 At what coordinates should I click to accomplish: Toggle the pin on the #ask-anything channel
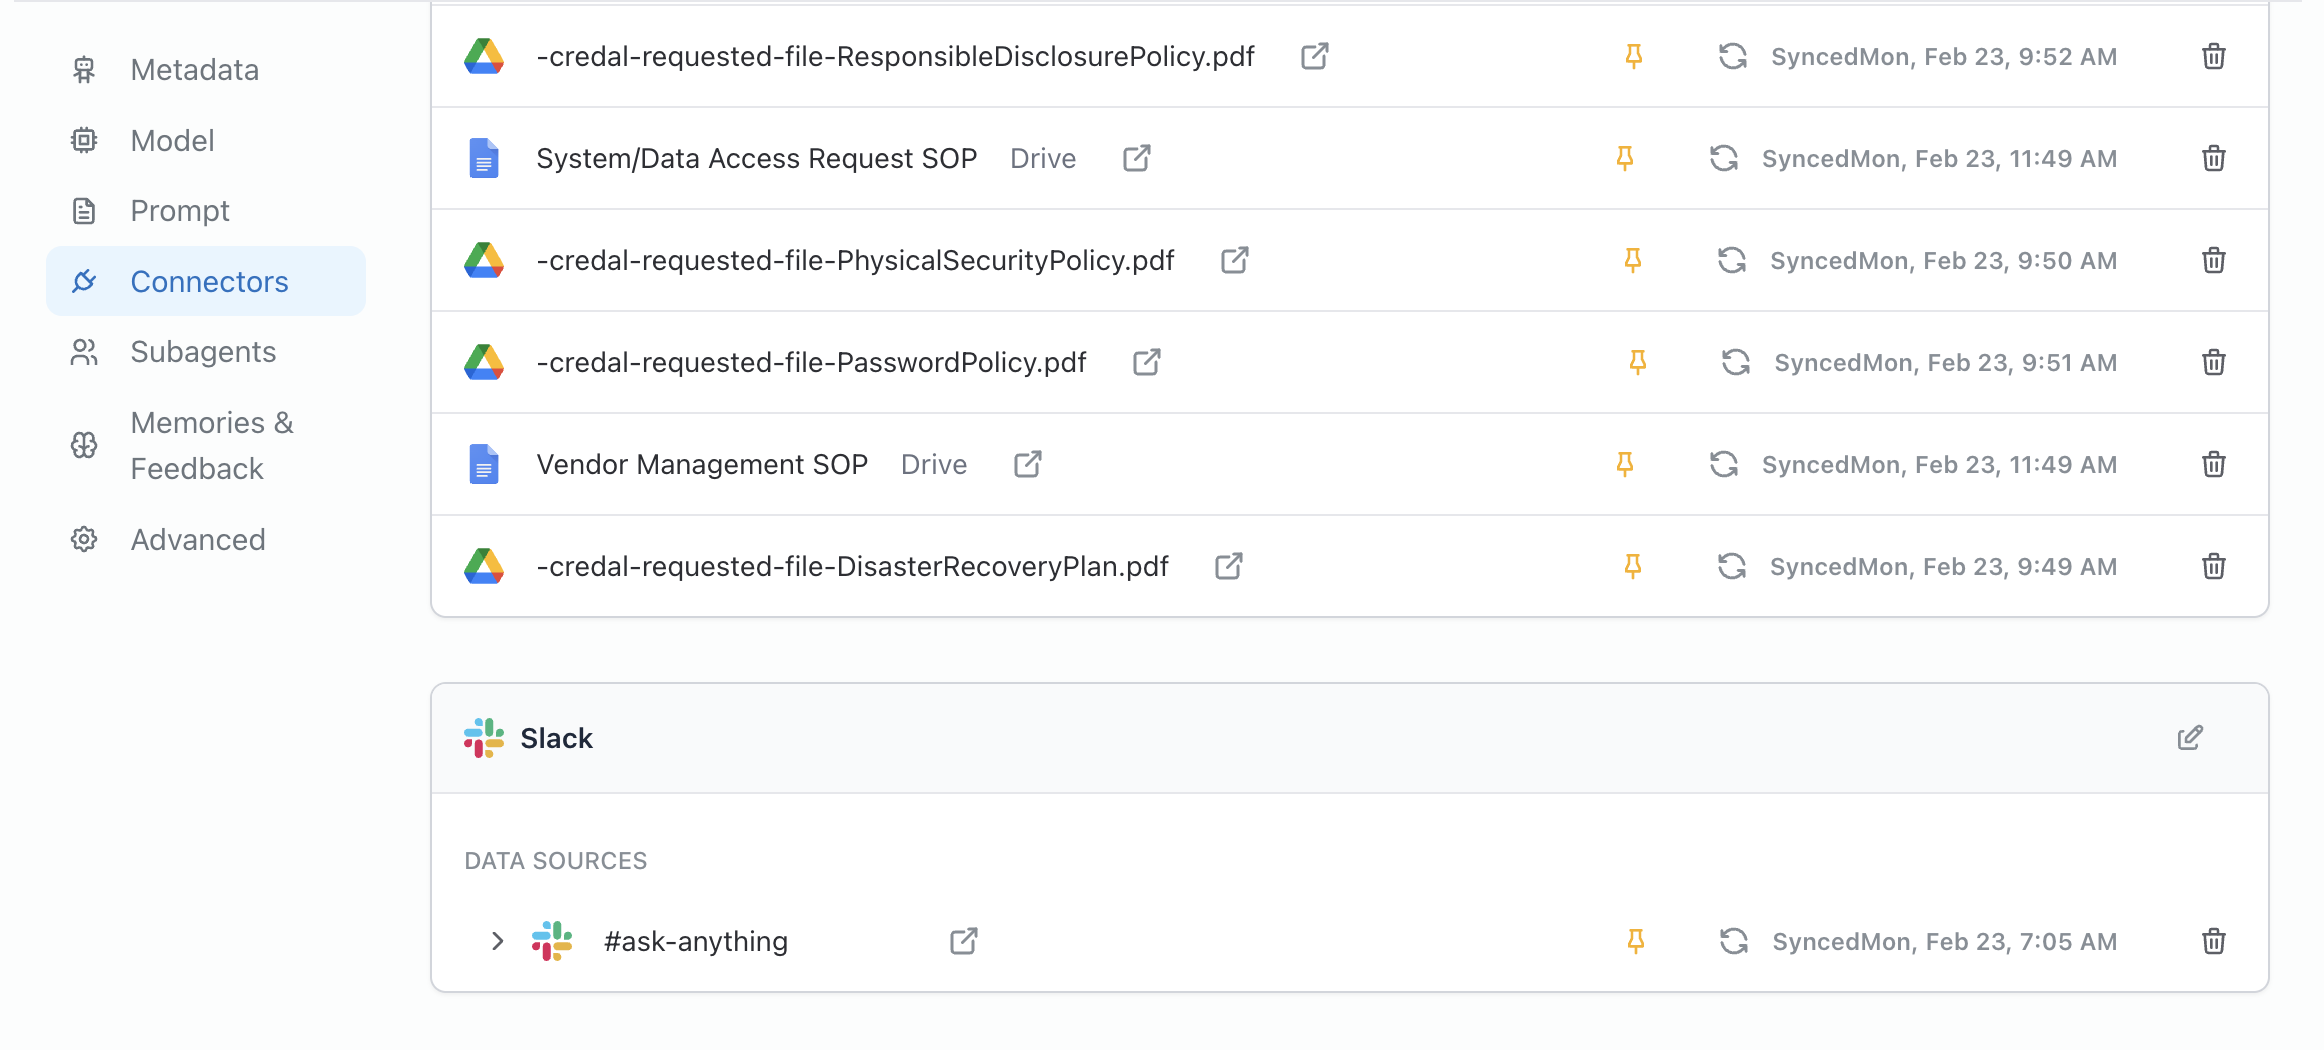[1636, 941]
